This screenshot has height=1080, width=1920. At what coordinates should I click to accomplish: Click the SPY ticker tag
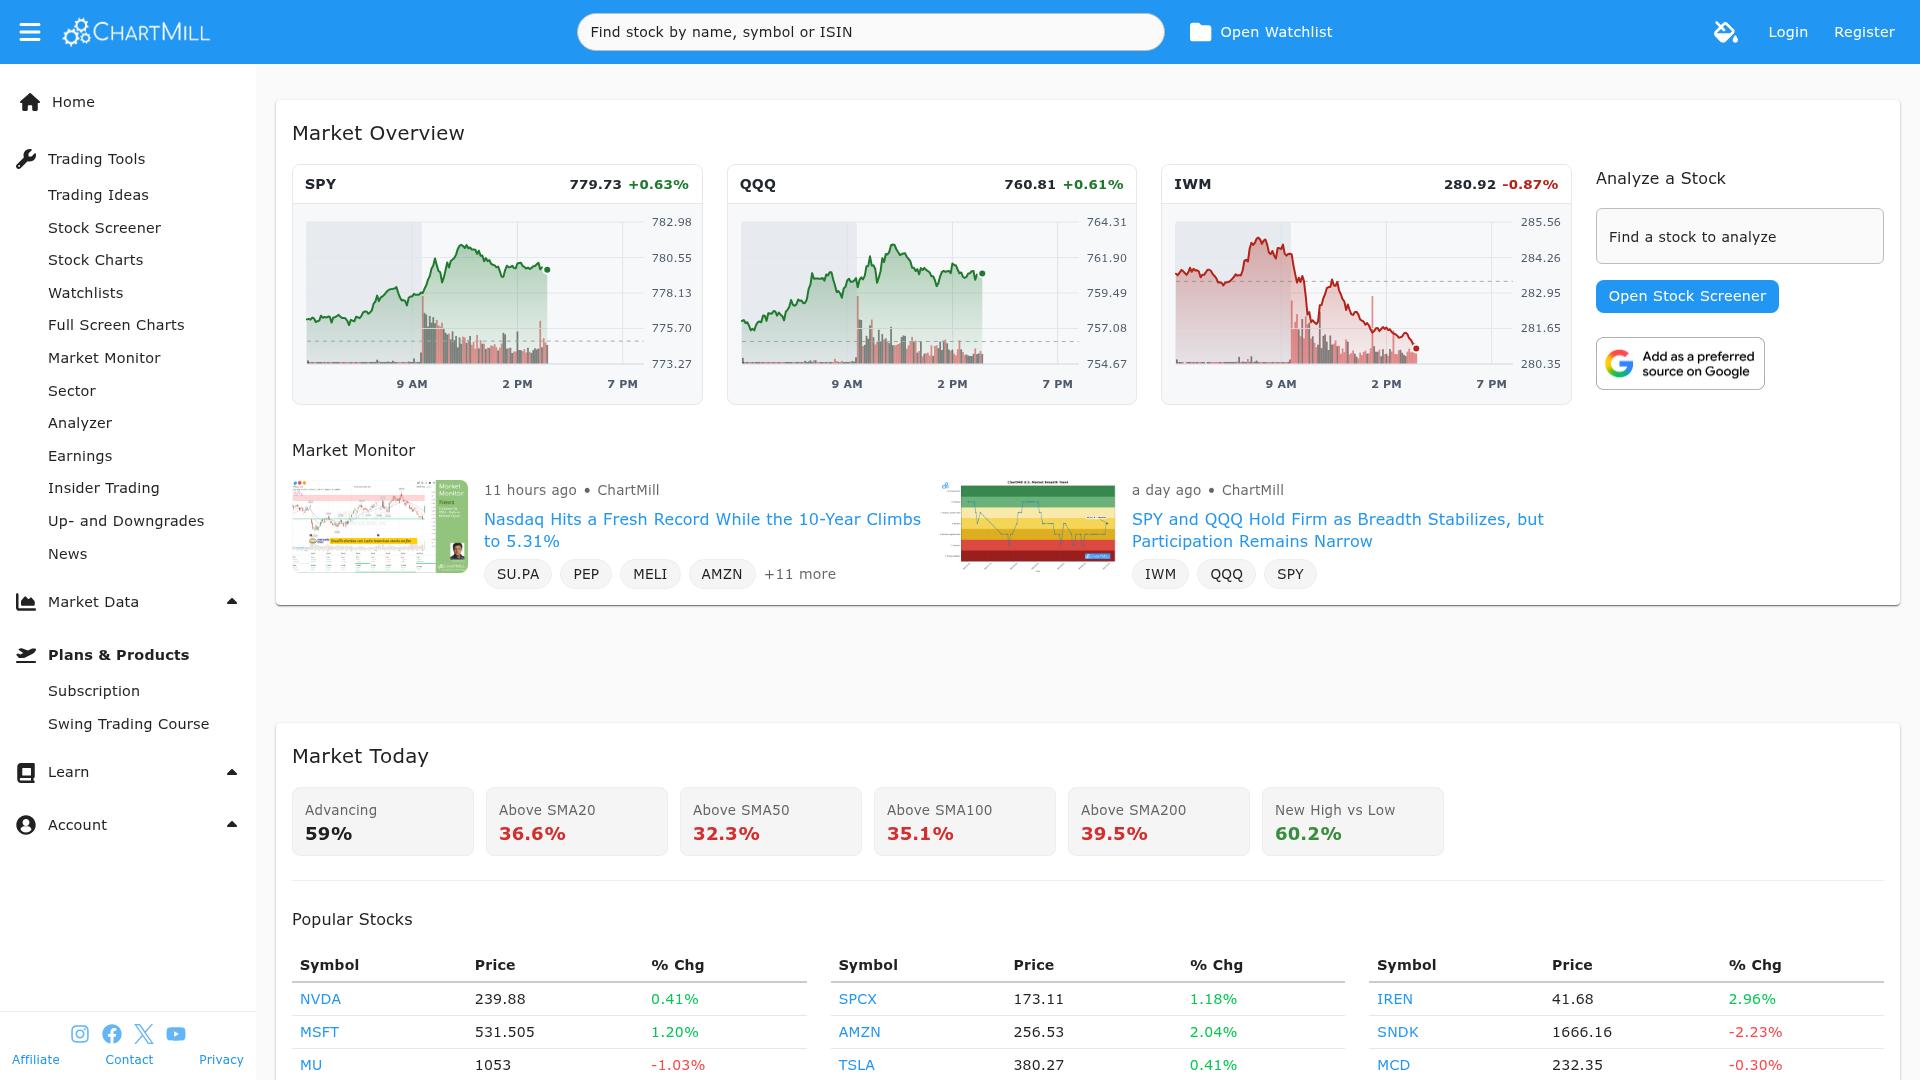click(x=1290, y=574)
